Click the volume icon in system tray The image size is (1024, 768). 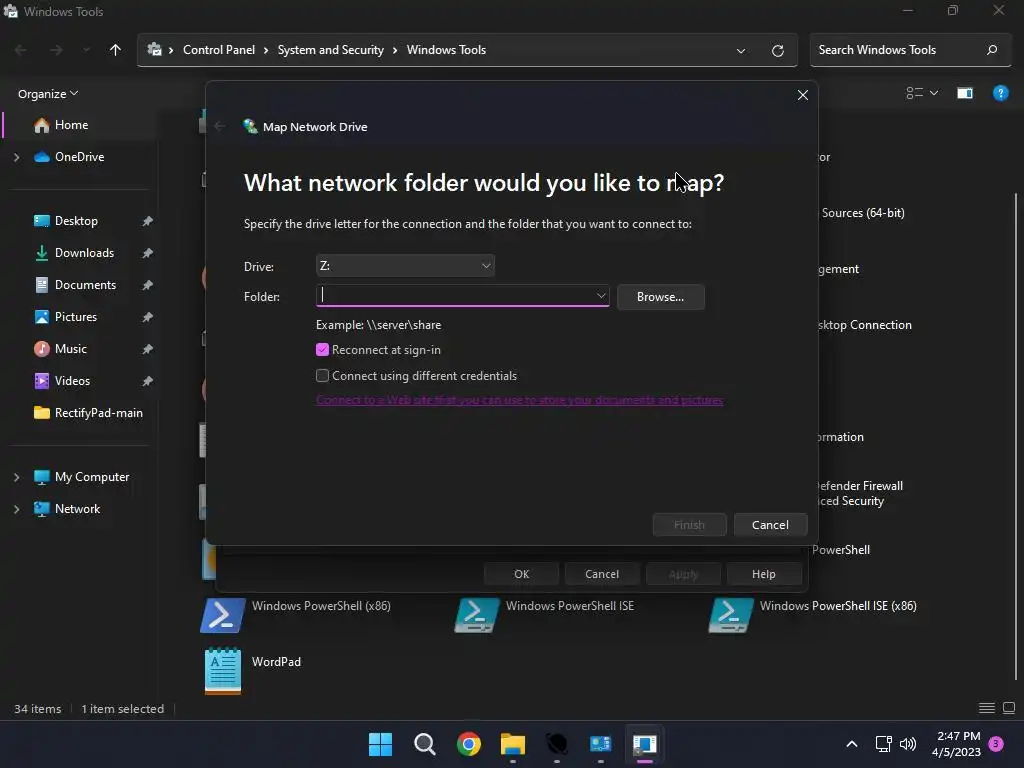908,744
